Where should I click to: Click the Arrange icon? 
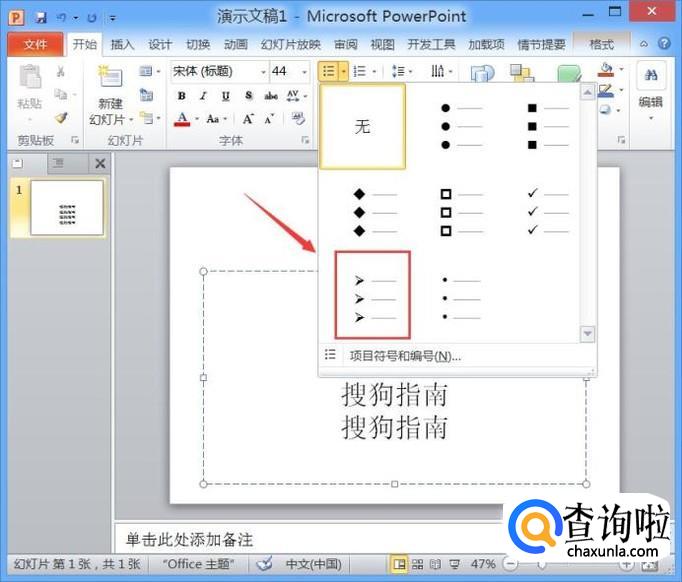pos(521,73)
